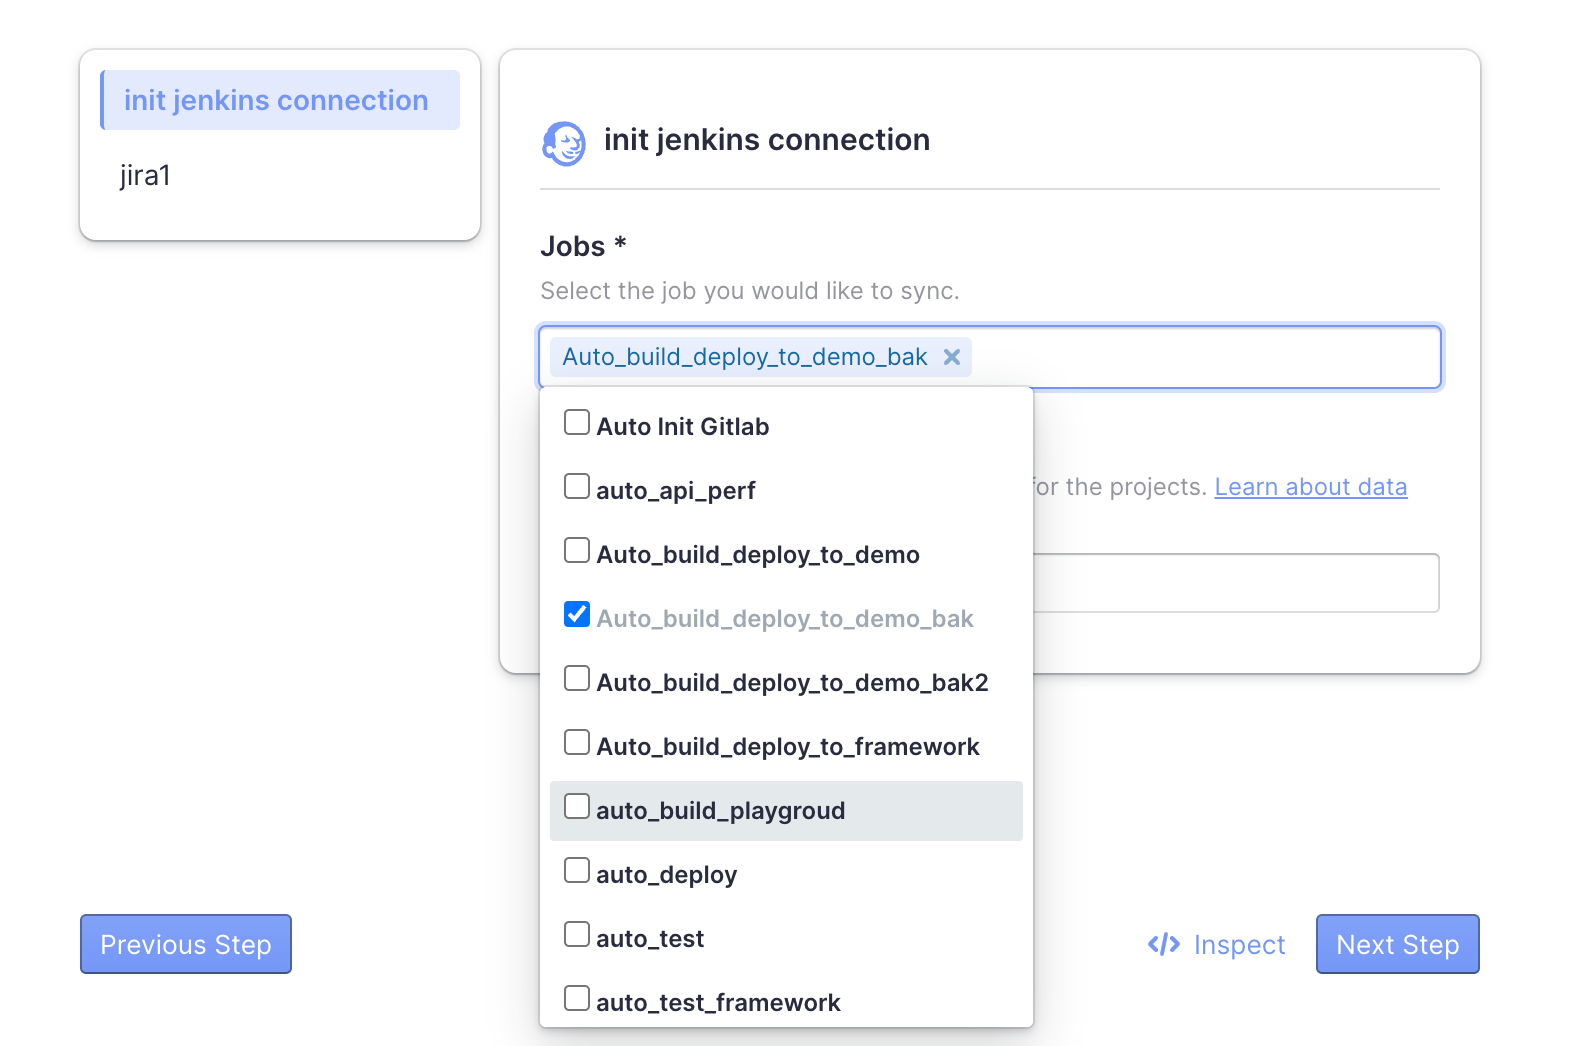Click the auto_test_framework option label
Screen dimensions: 1582x1046
(719, 1003)
